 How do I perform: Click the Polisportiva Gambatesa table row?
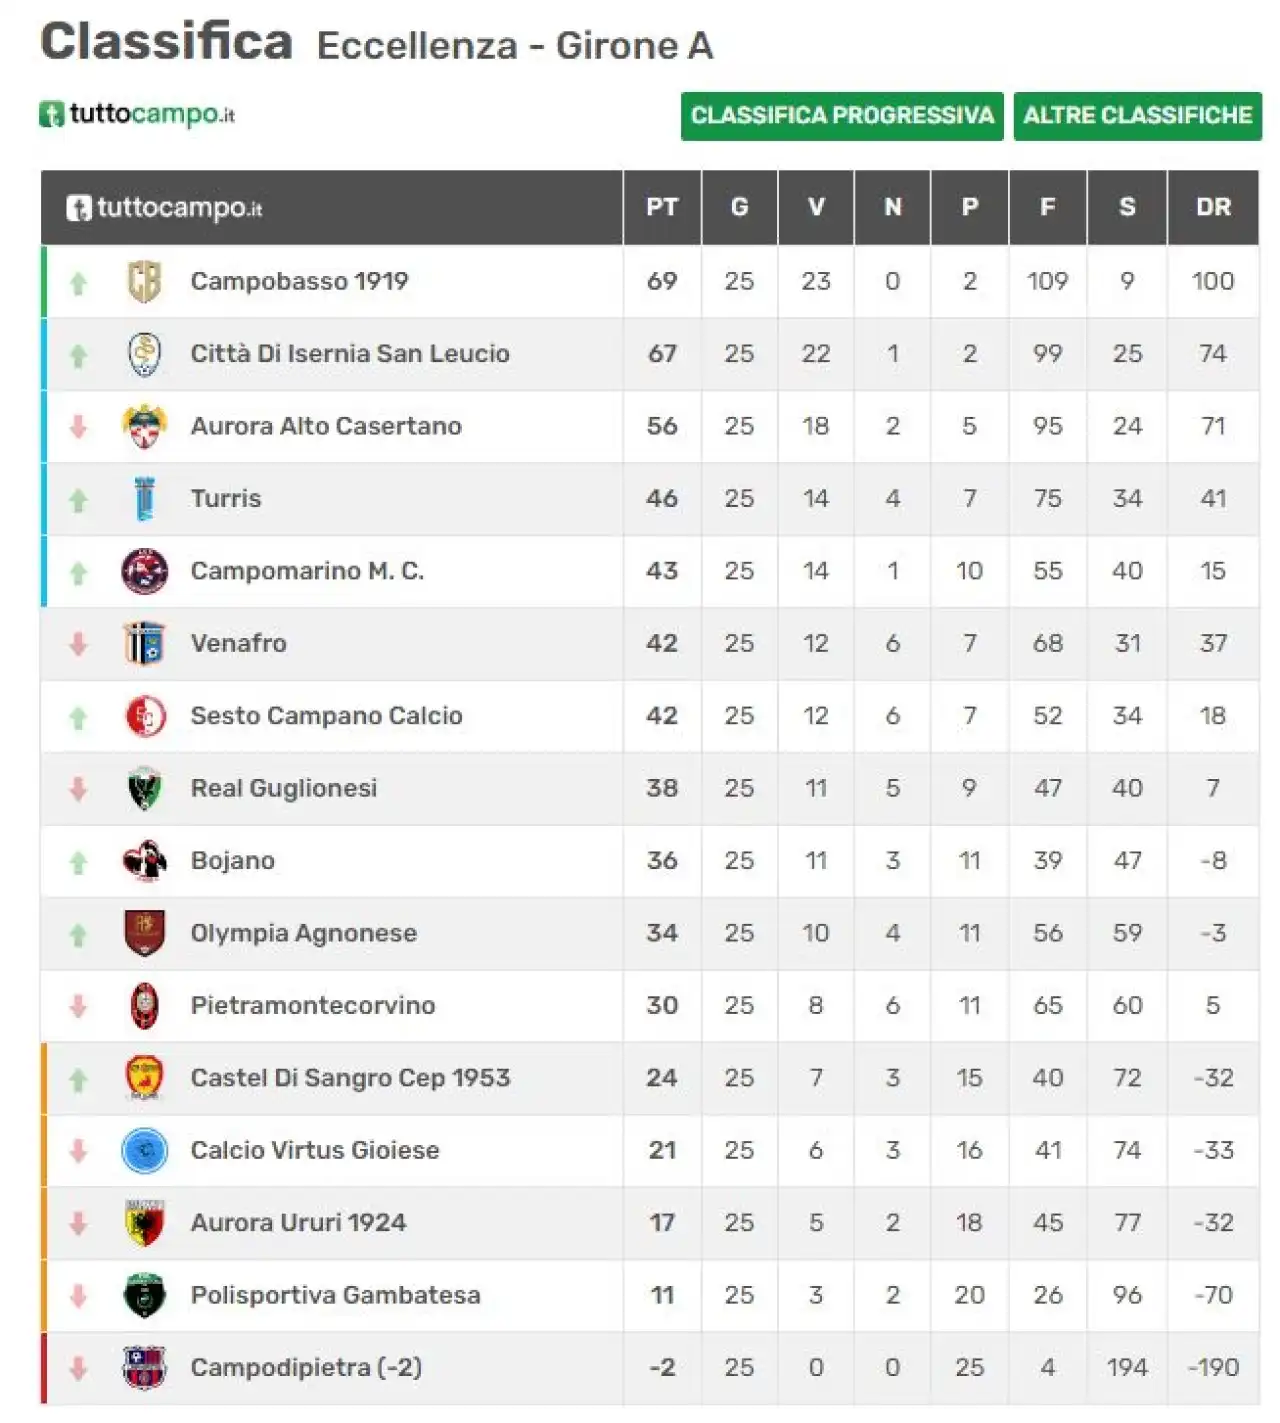[x=650, y=1295]
